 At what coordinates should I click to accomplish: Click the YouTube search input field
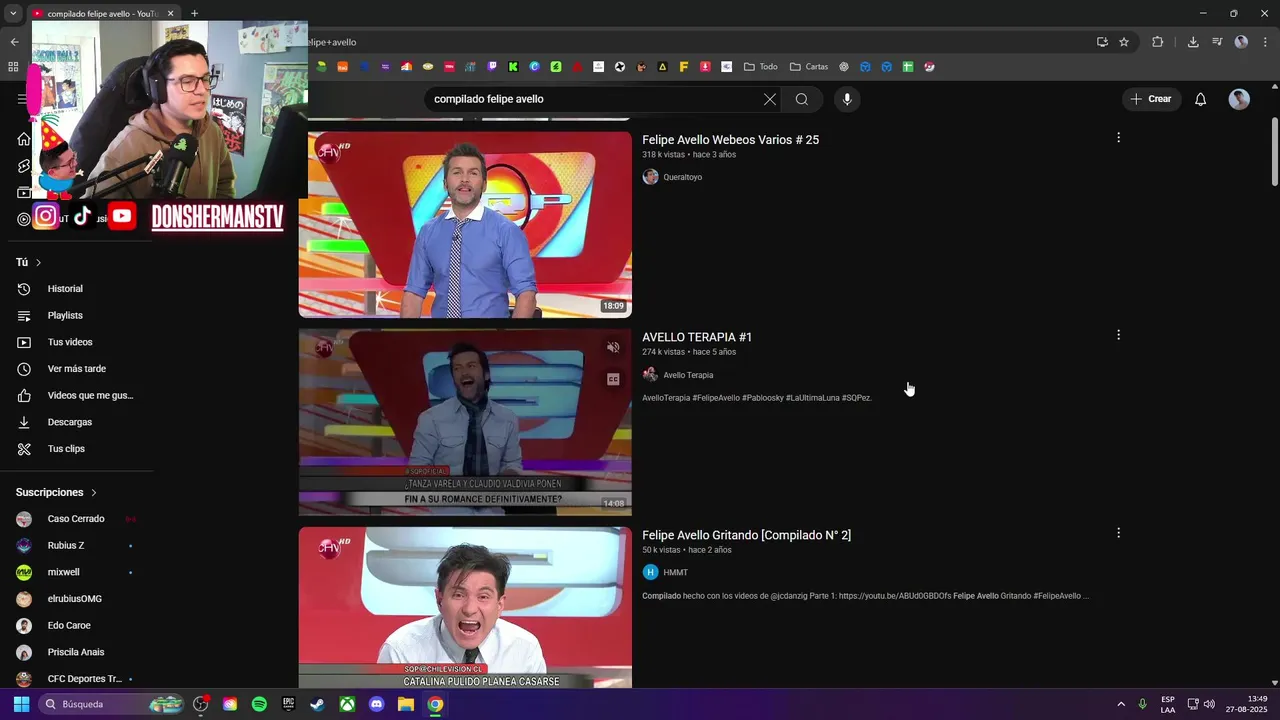[x=590, y=99]
